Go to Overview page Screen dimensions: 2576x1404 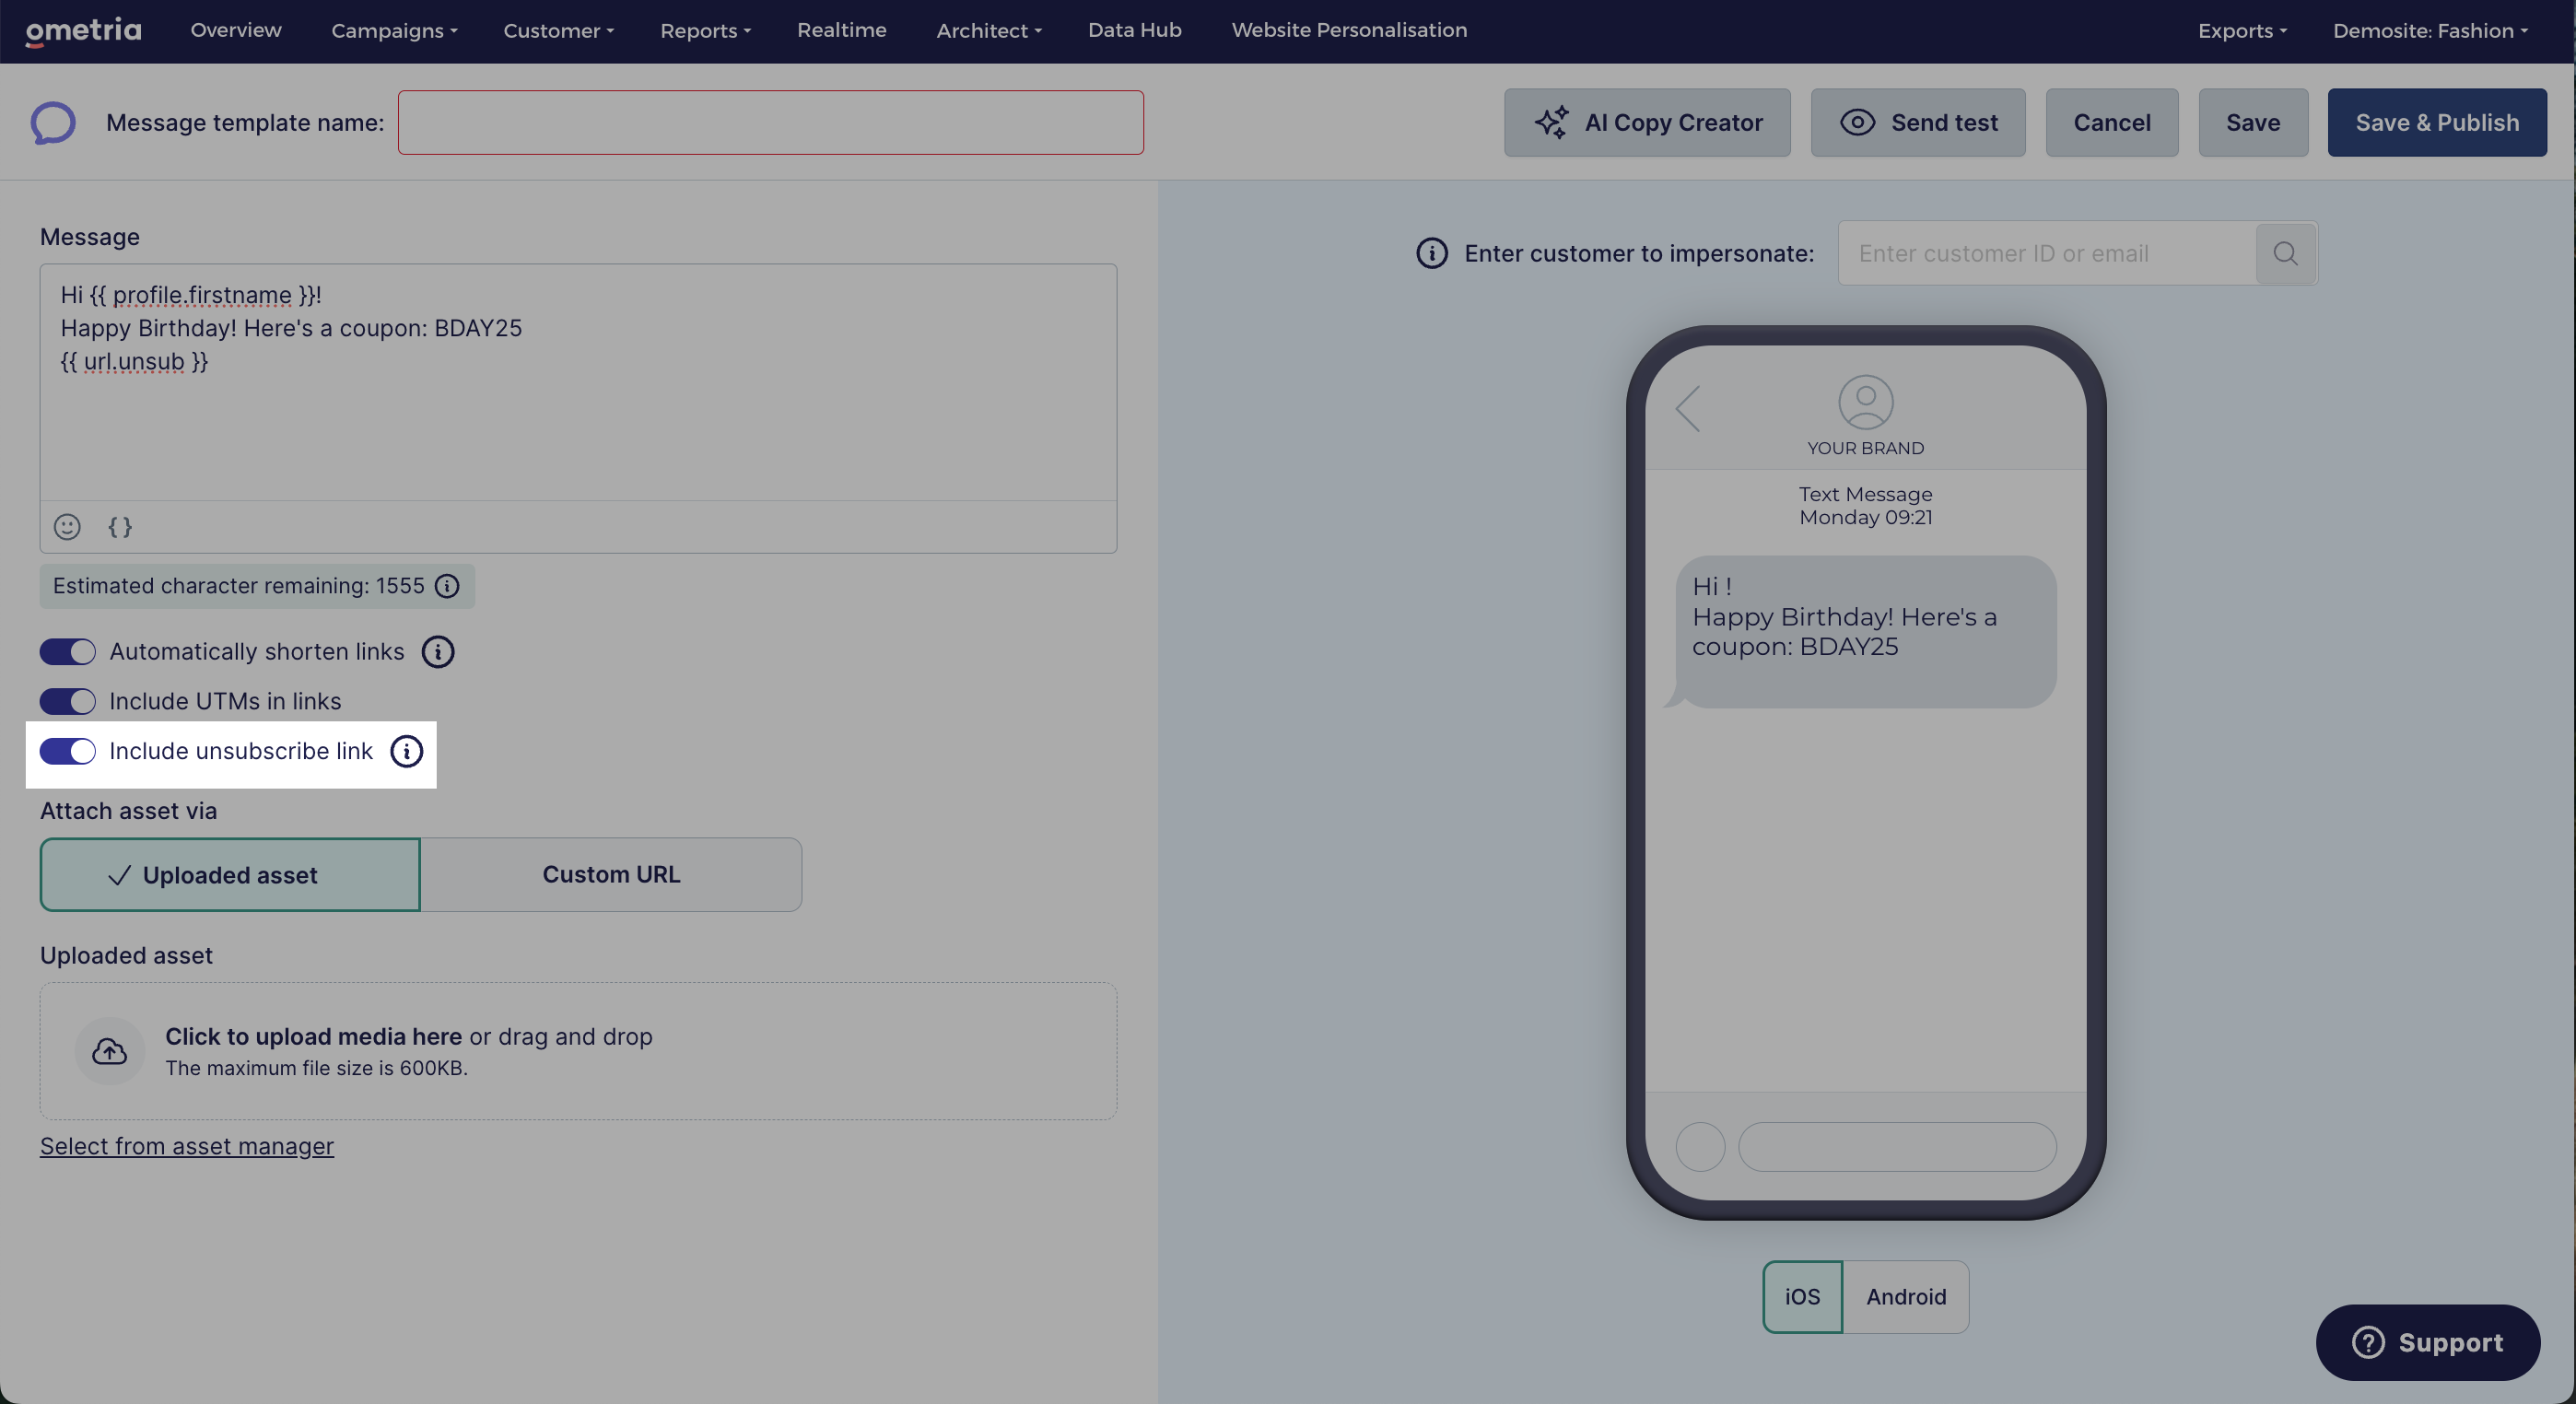(236, 30)
